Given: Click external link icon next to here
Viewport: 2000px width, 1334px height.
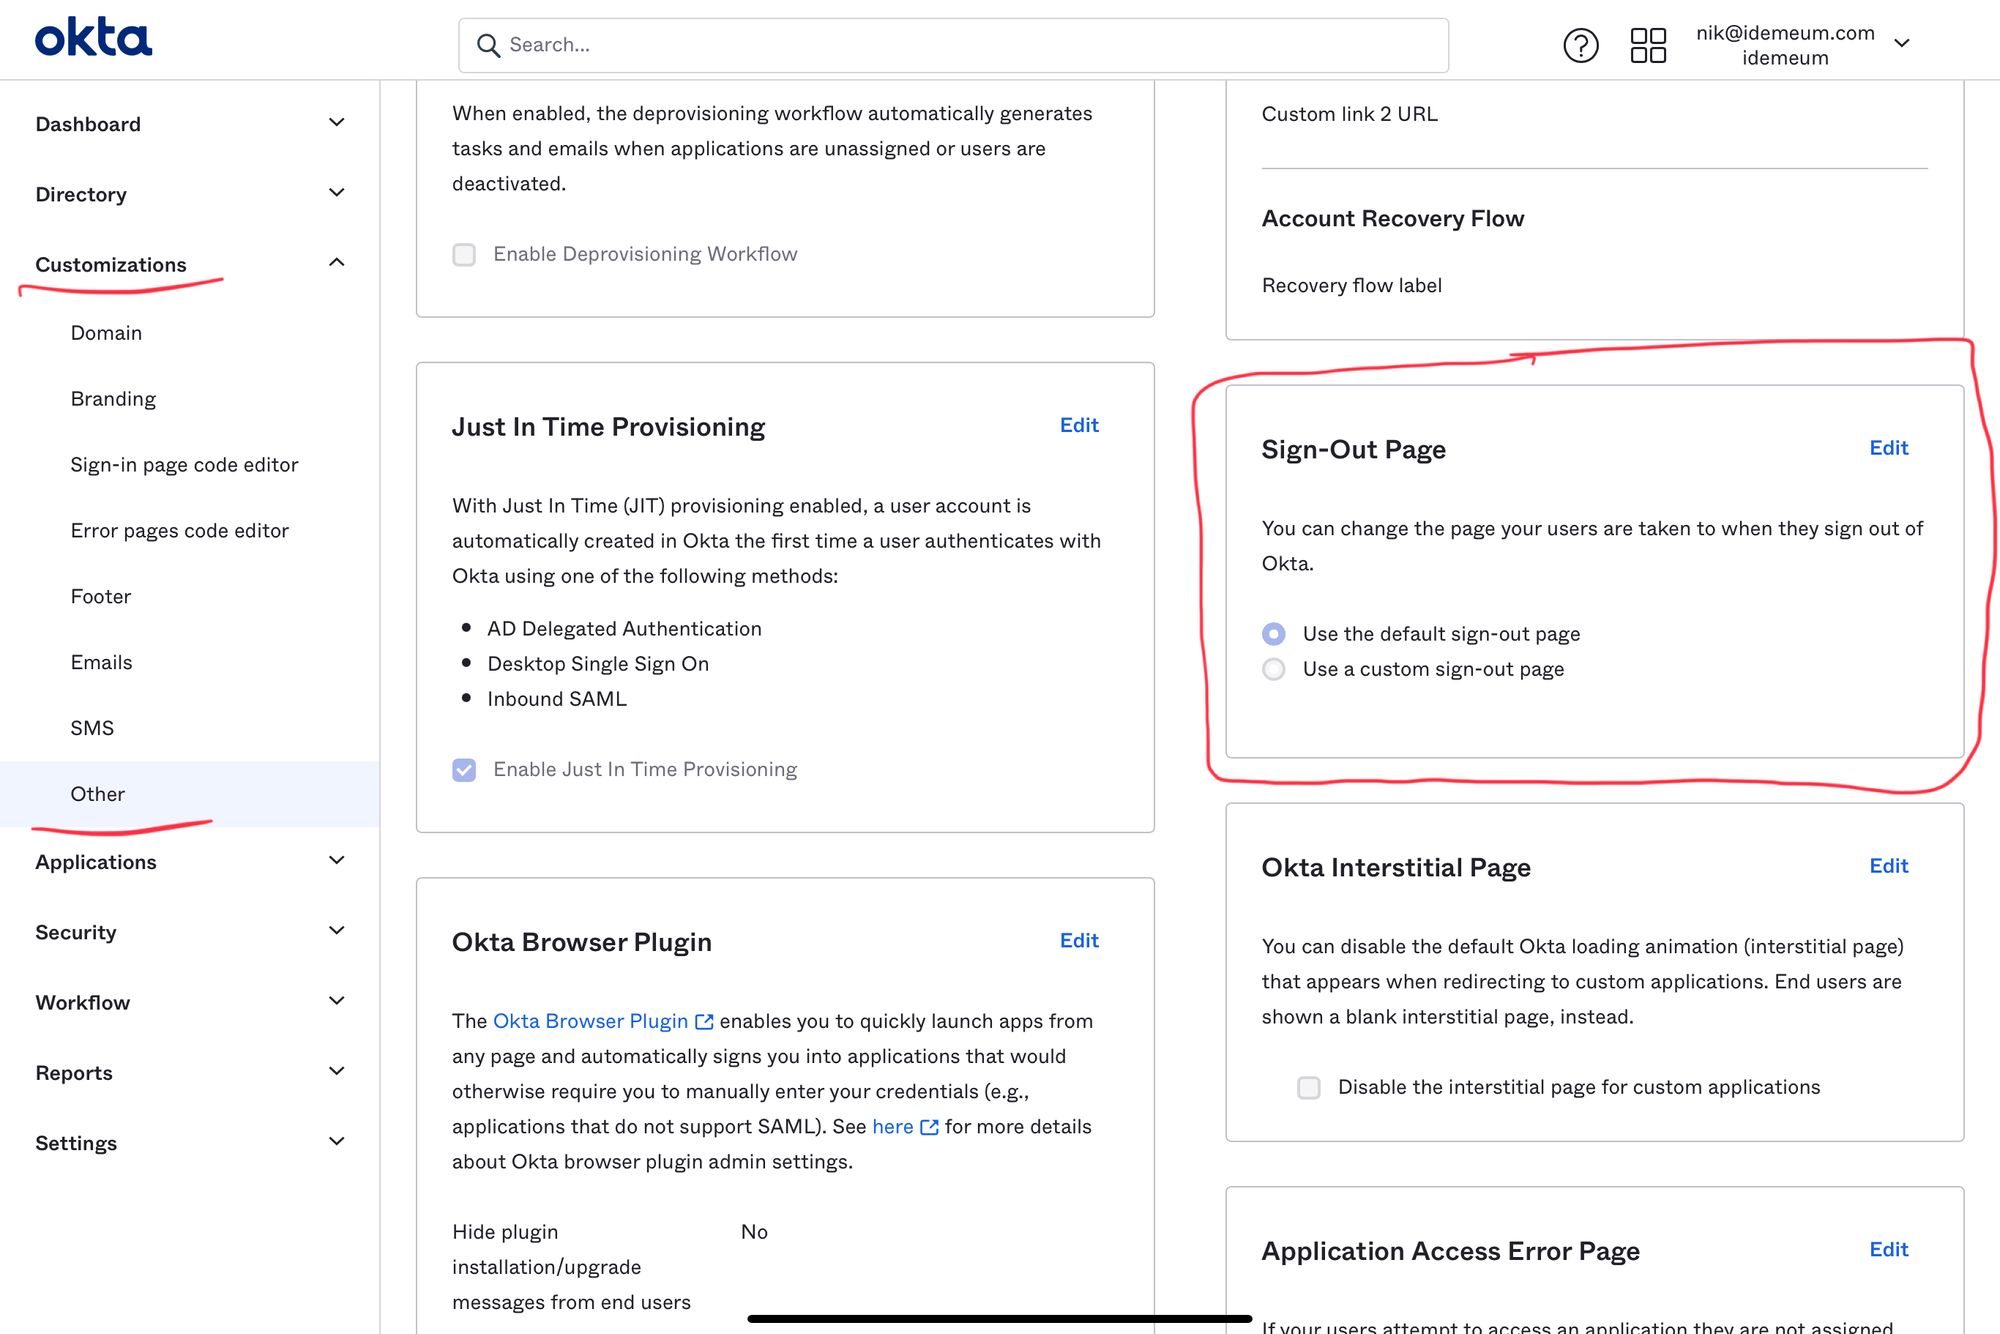Looking at the screenshot, I should [x=929, y=1127].
